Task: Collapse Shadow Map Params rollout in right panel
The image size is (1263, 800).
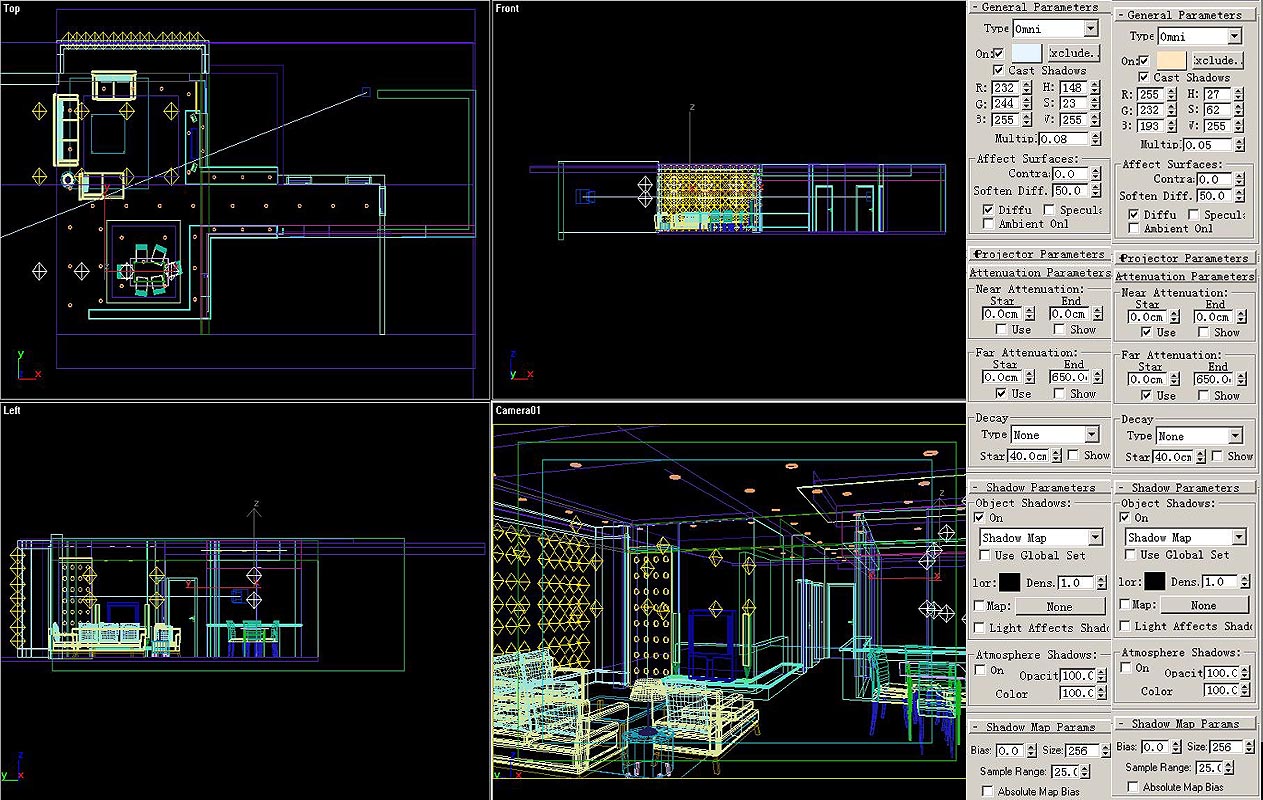Action: [1184, 723]
